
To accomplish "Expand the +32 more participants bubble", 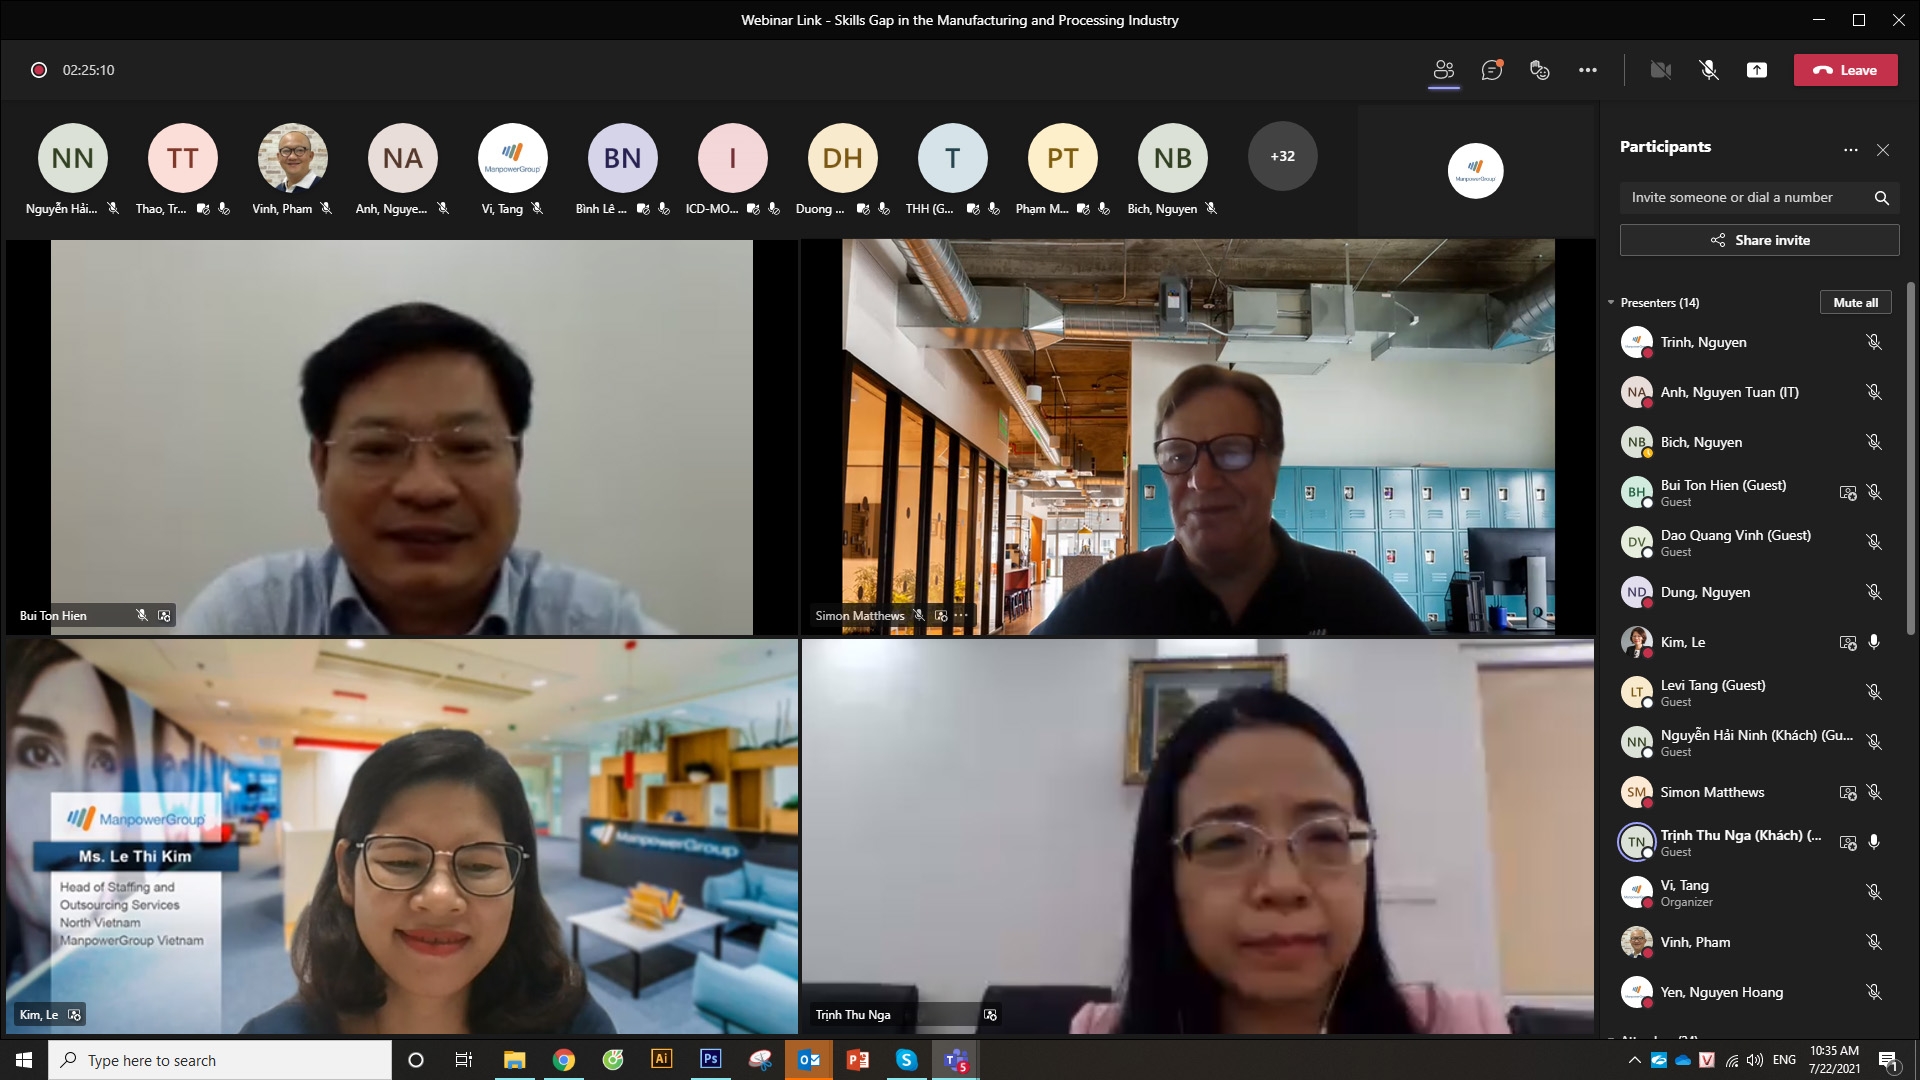I will coord(1282,156).
